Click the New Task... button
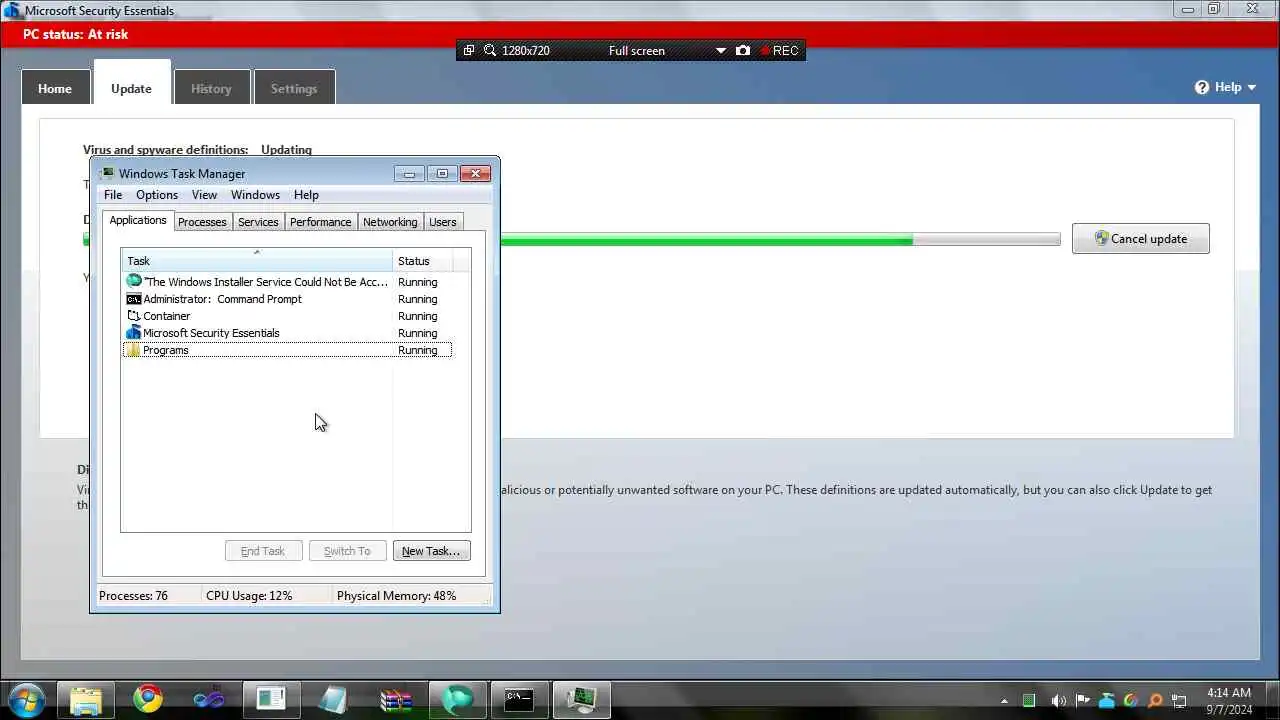This screenshot has height=720, width=1280. click(431, 551)
